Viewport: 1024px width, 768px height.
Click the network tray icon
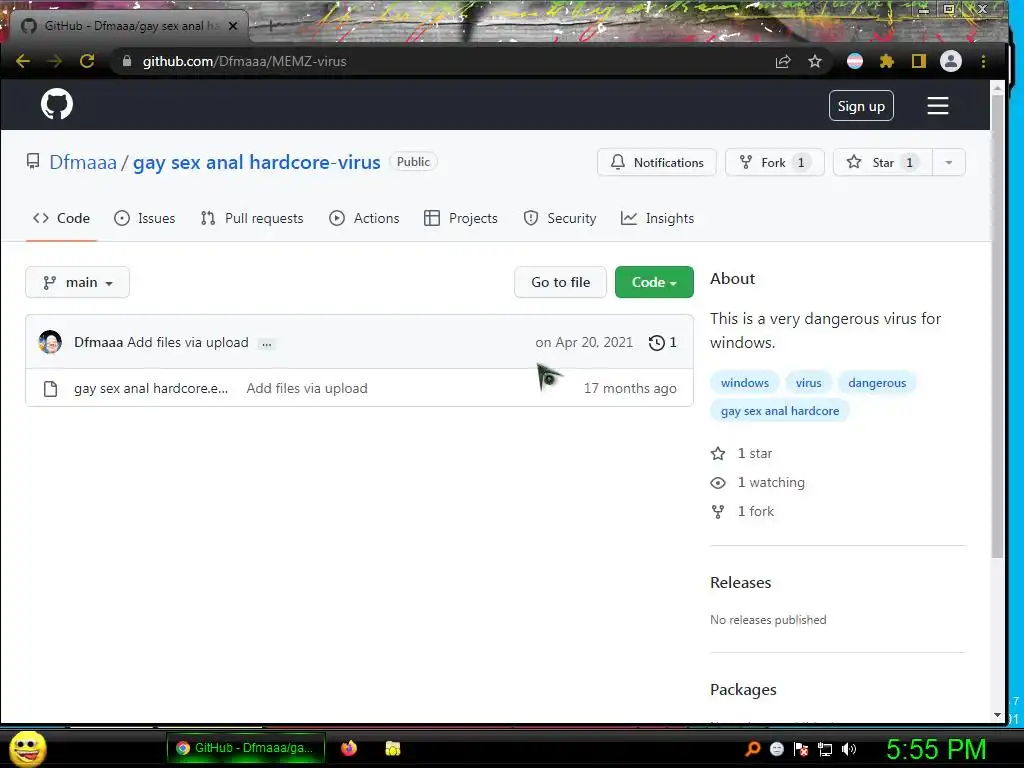pos(825,749)
